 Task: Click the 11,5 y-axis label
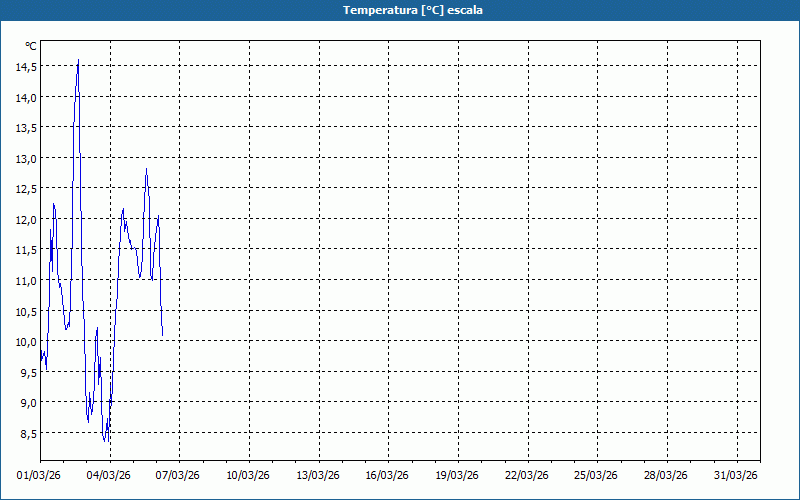pyautogui.click(x=26, y=250)
